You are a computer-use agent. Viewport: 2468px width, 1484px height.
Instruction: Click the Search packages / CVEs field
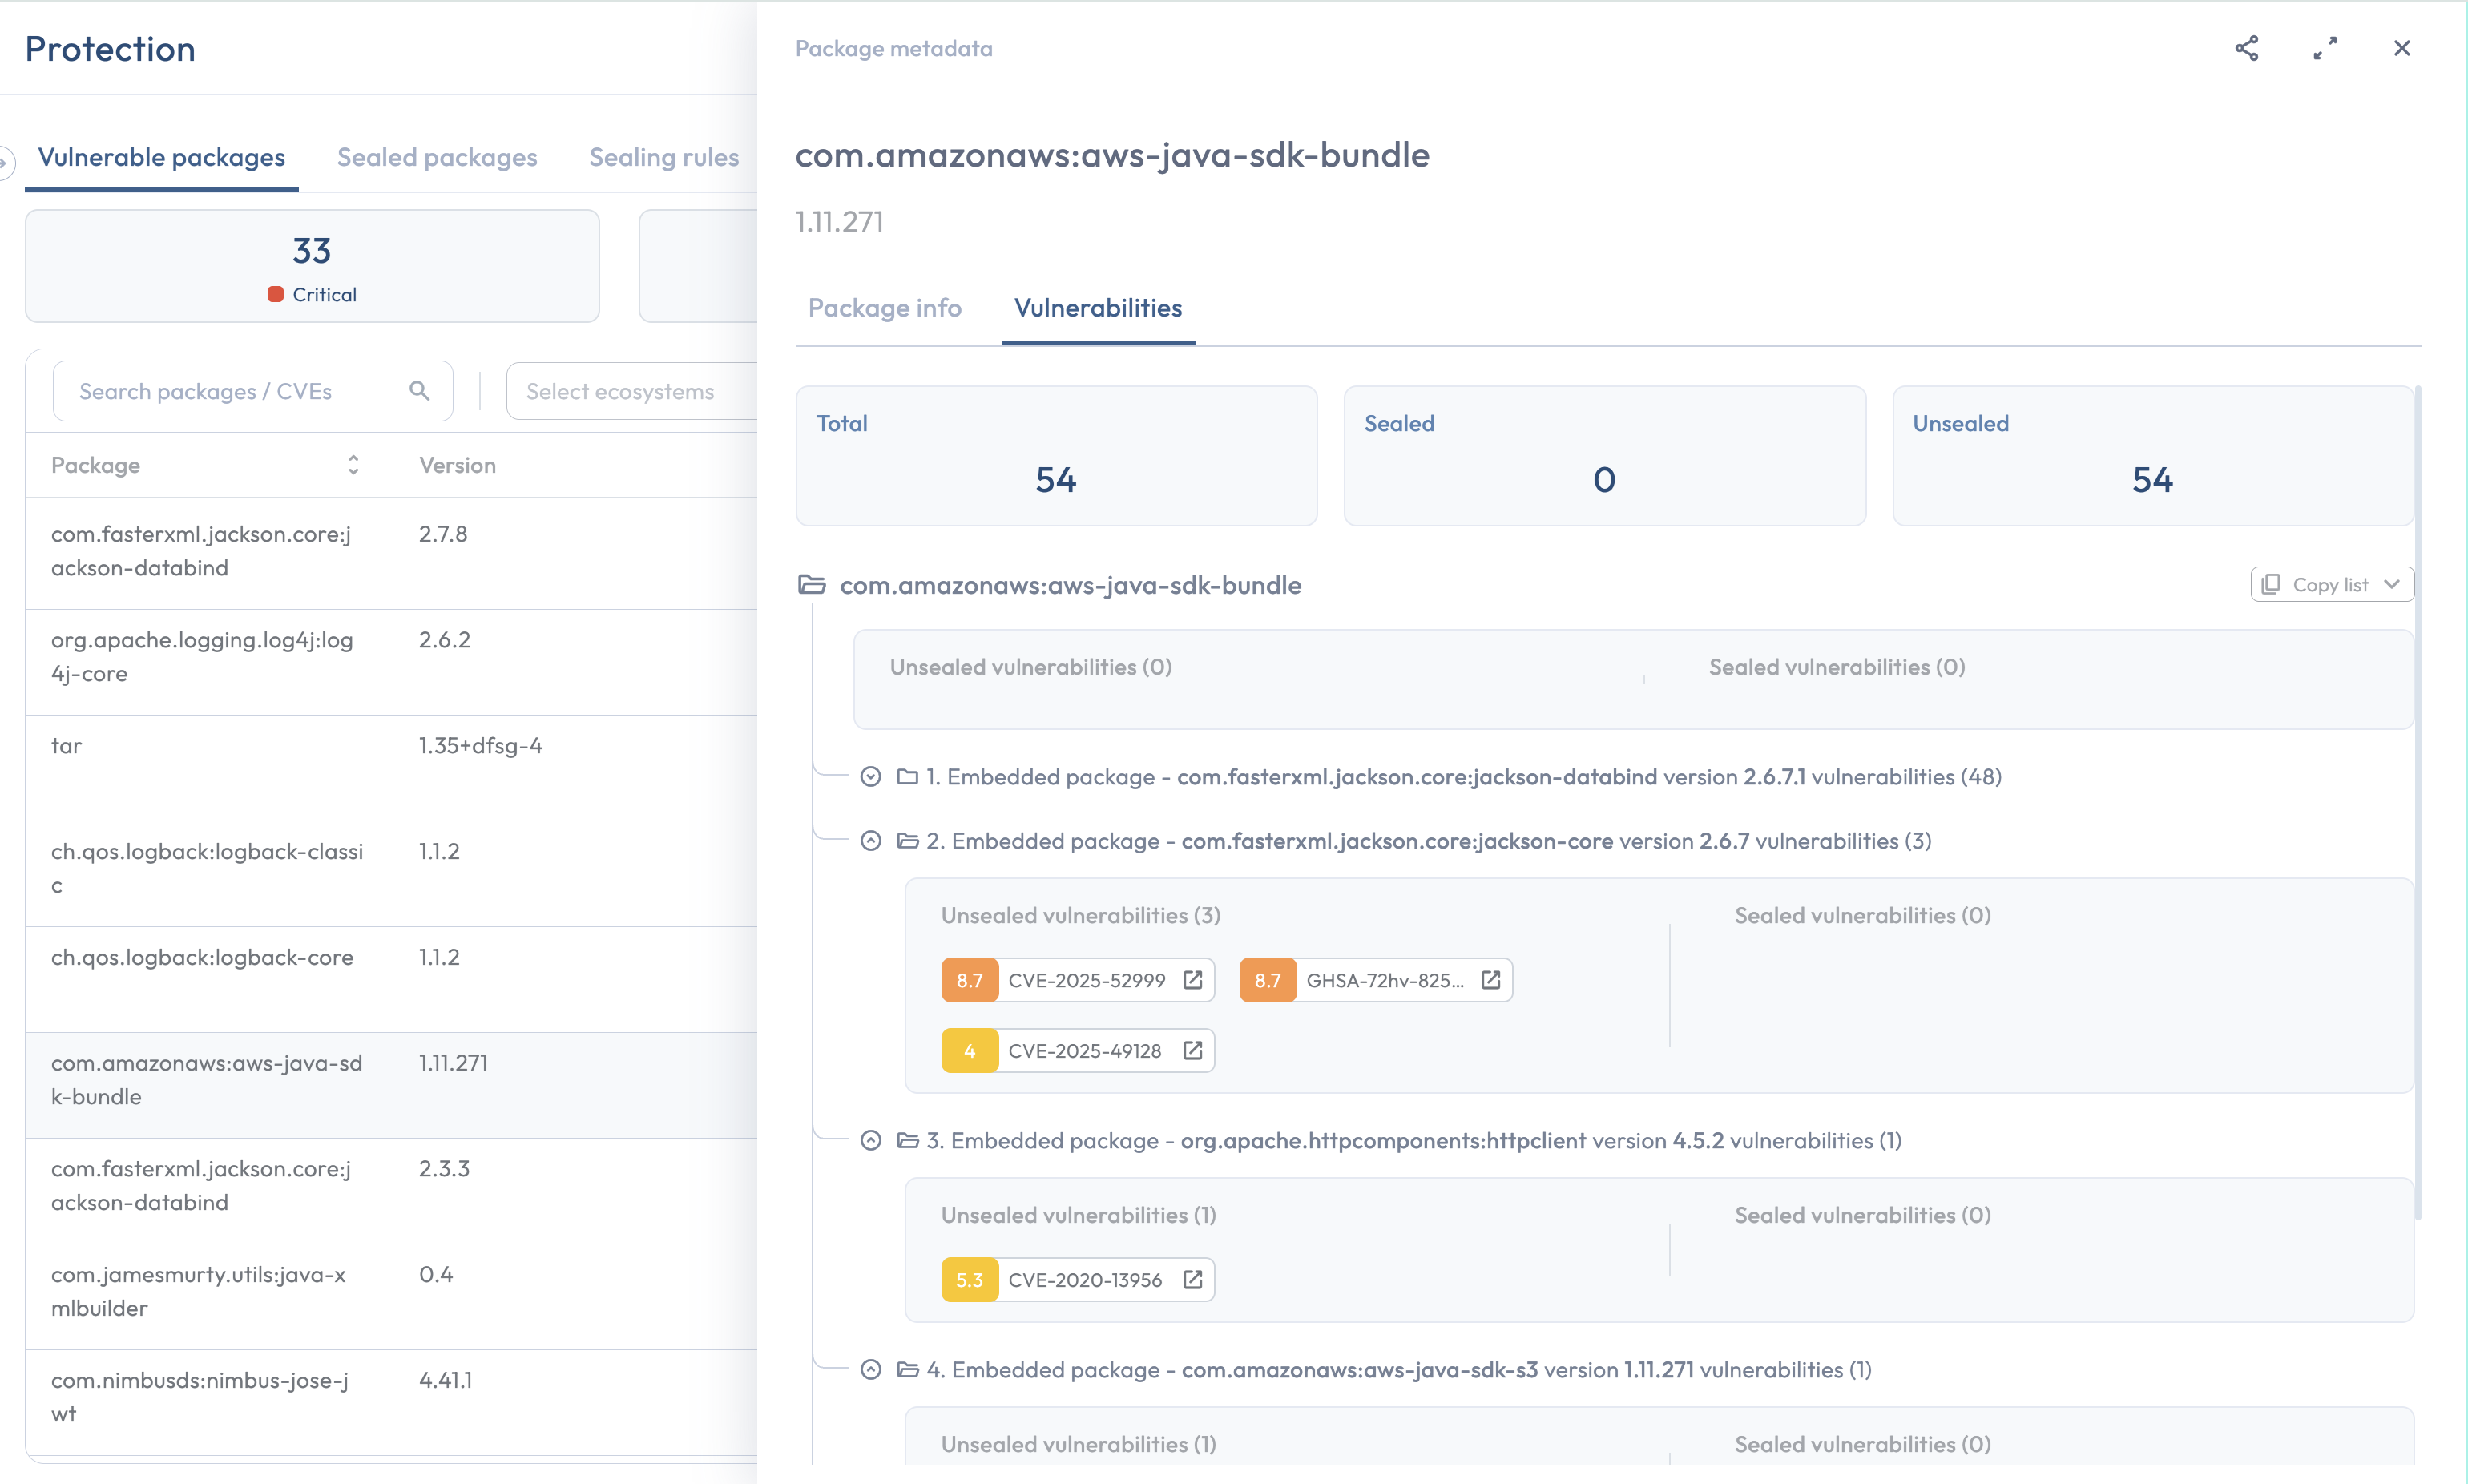tap(253, 391)
